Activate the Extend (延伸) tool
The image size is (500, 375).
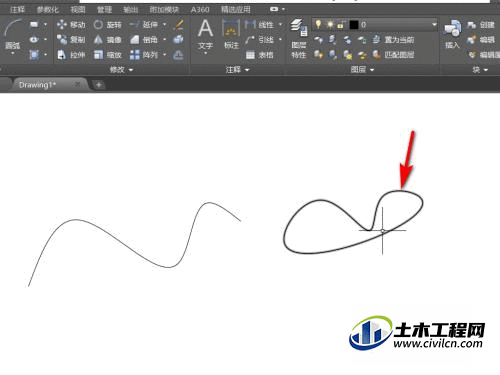click(143, 25)
